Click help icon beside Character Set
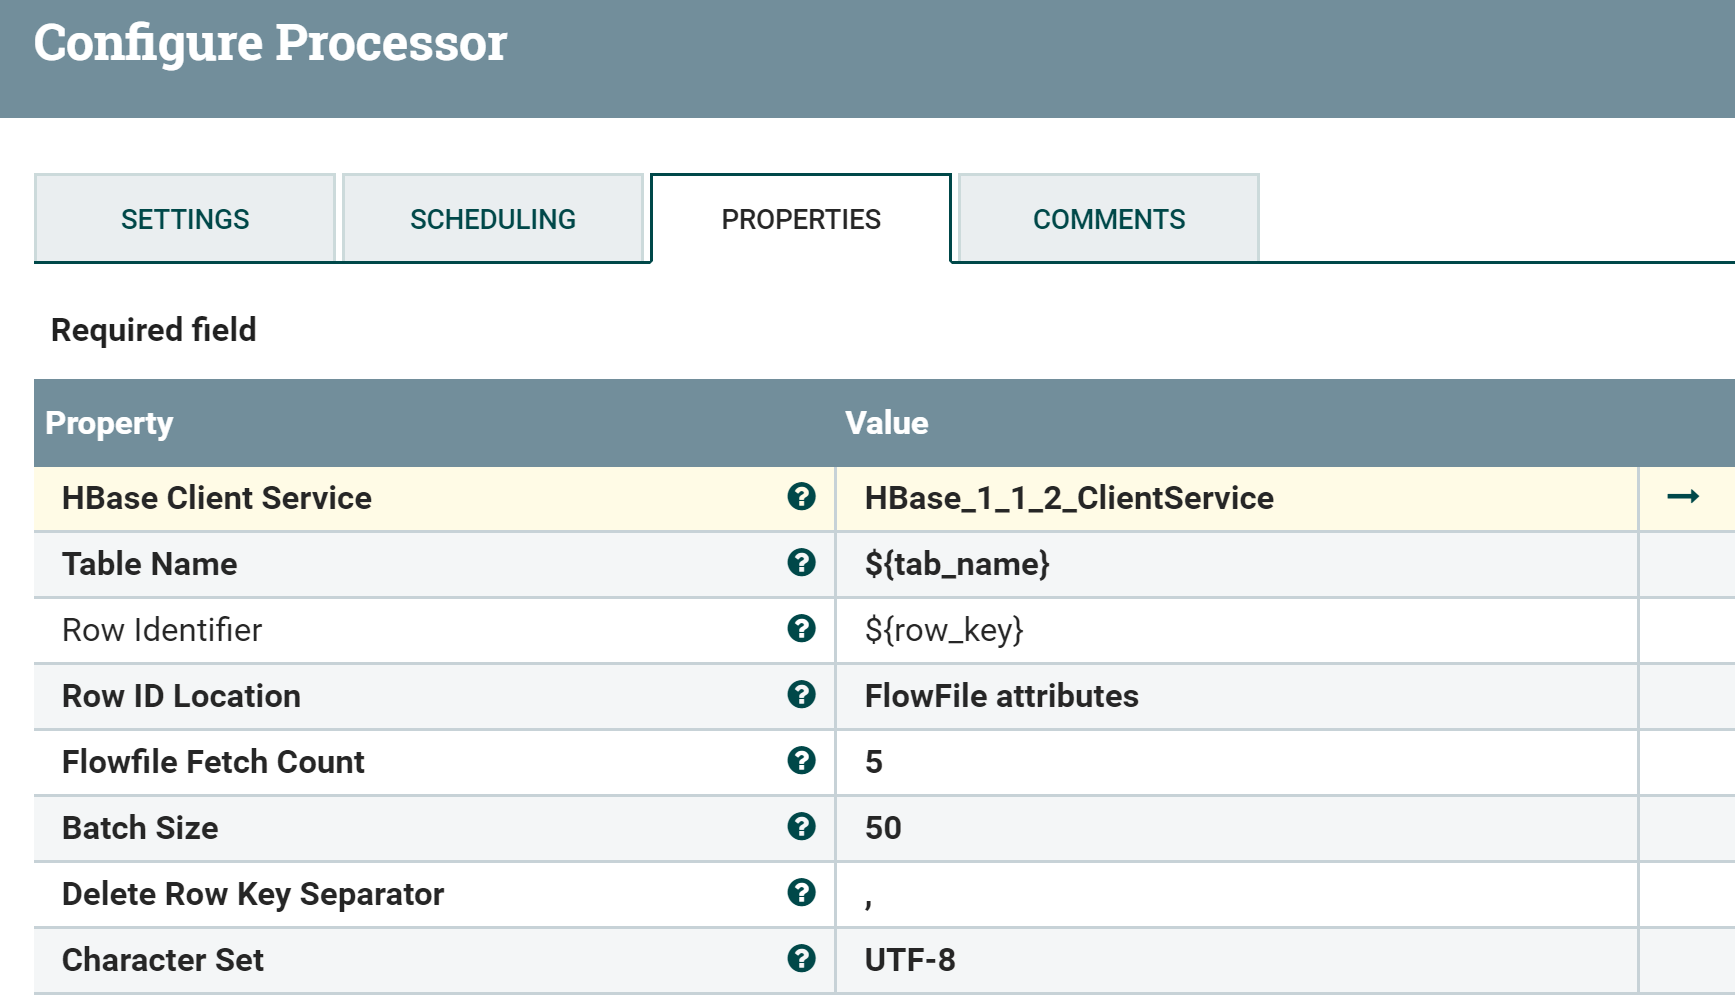The image size is (1735, 1001). point(801,959)
